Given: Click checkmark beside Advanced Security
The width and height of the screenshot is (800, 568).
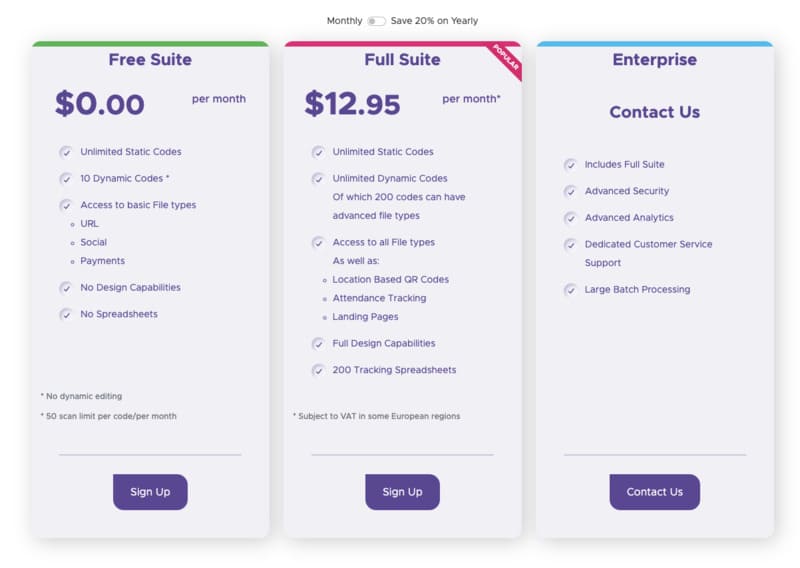Looking at the screenshot, I should 570,191.
